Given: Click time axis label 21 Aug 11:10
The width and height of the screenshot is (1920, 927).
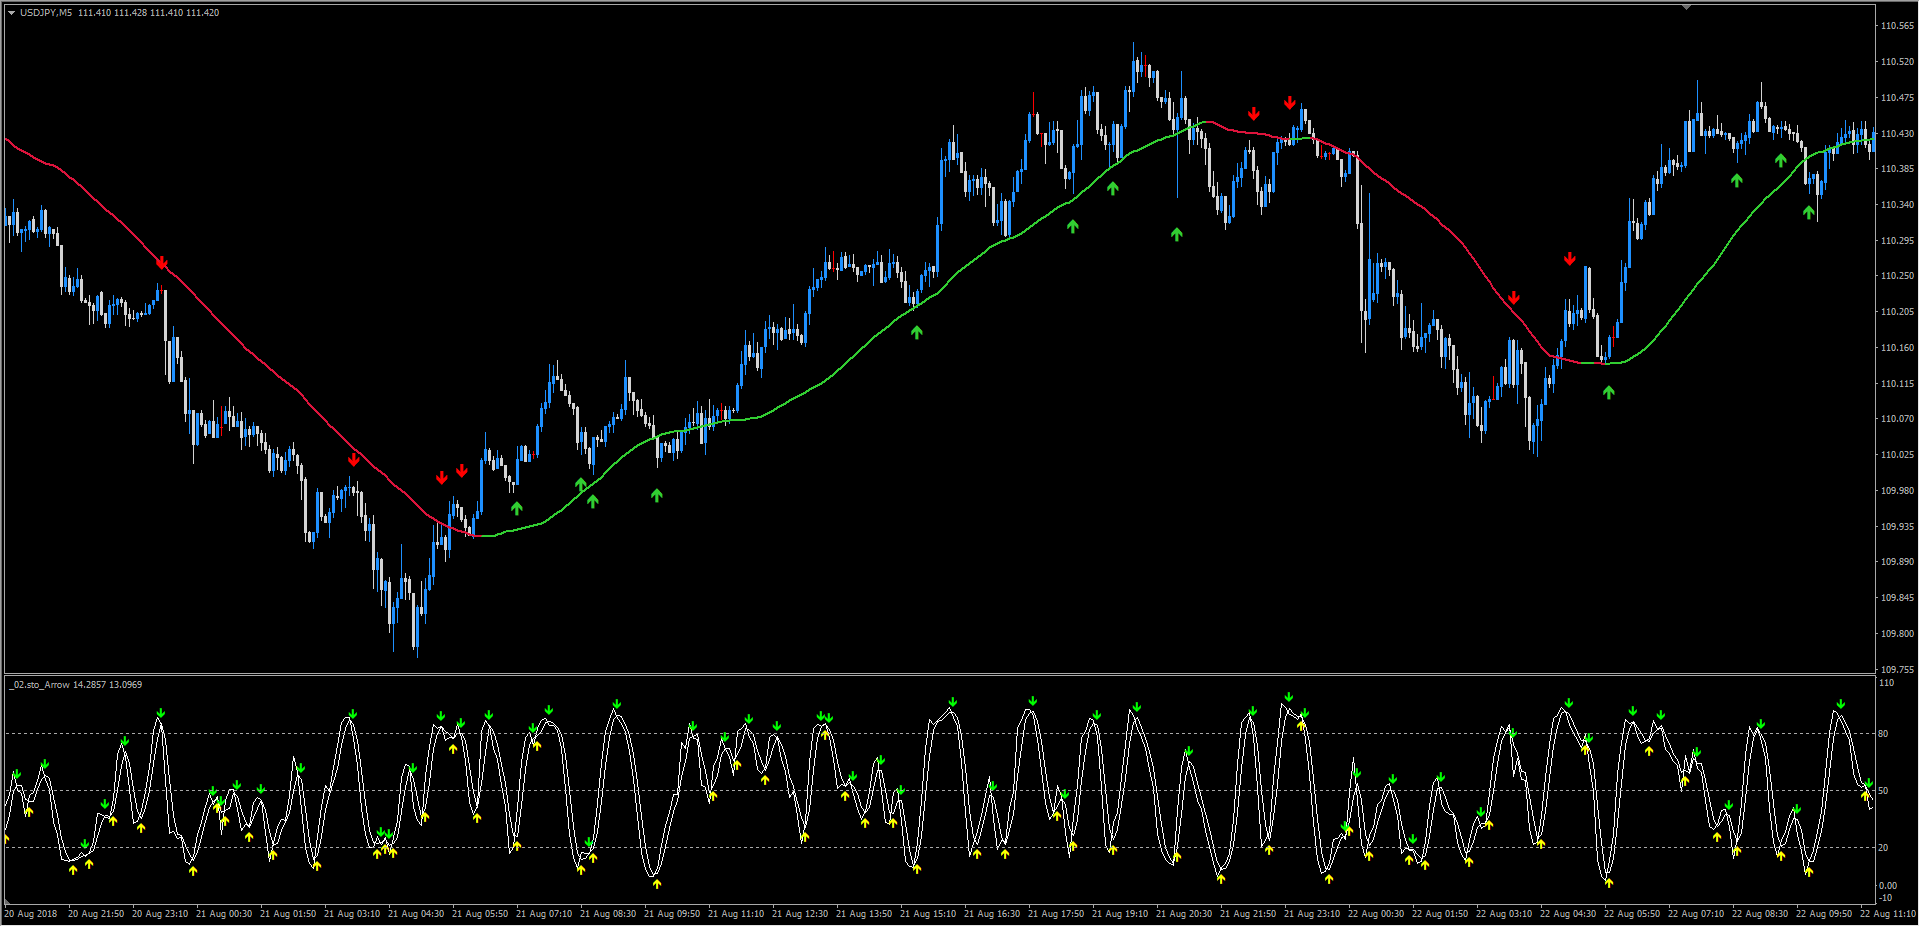Looking at the screenshot, I should pos(736,914).
